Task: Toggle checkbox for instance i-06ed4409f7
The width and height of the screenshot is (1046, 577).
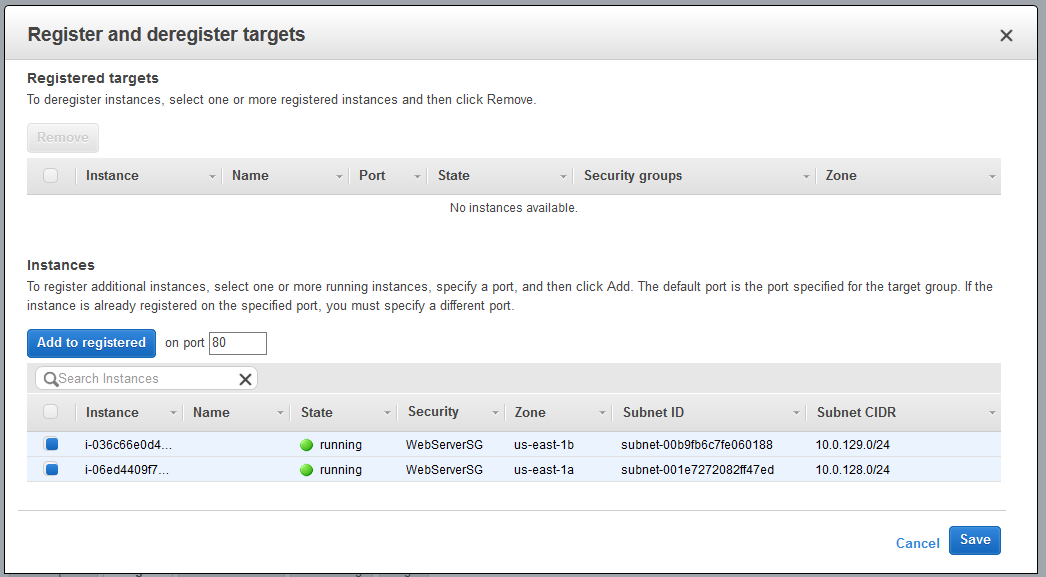Action: 51,469
